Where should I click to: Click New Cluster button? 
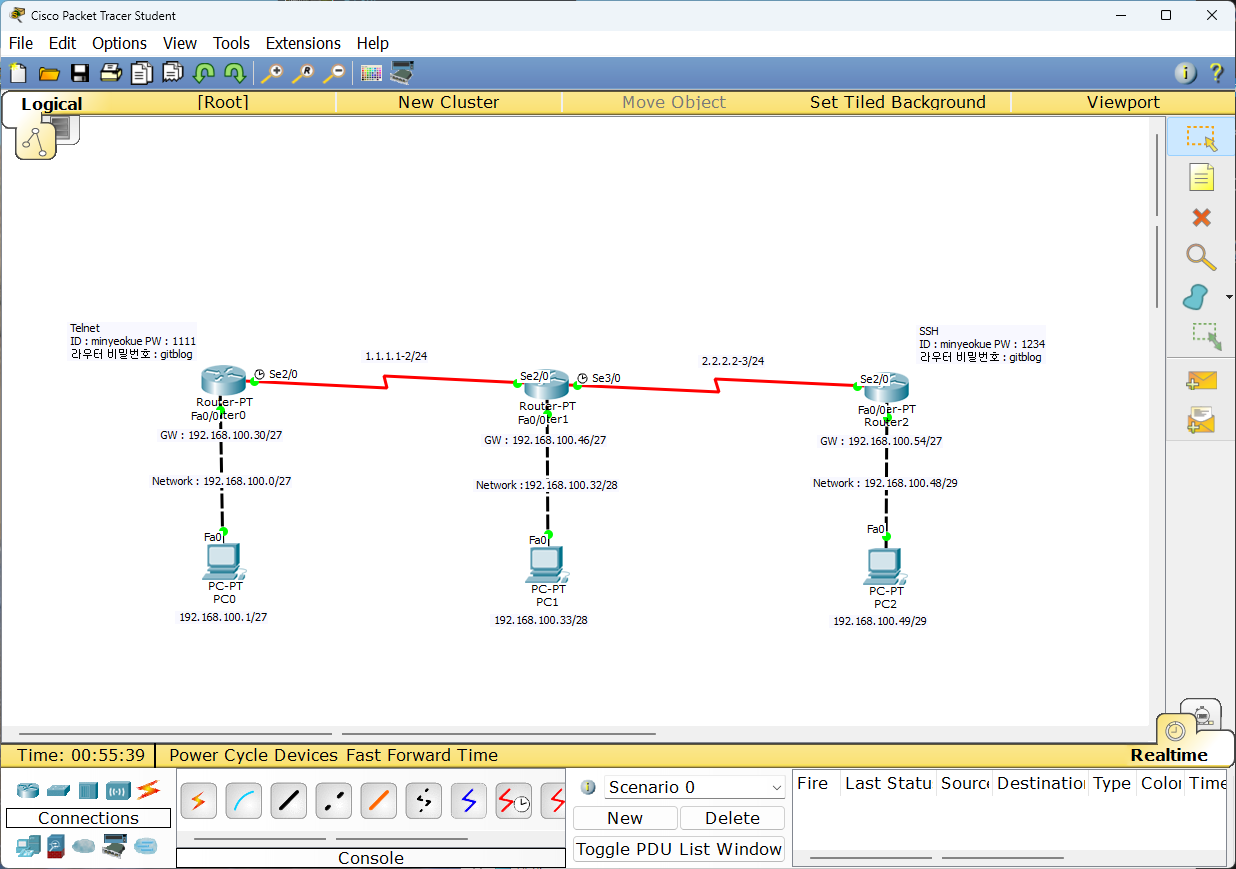(x=448, y=102)
